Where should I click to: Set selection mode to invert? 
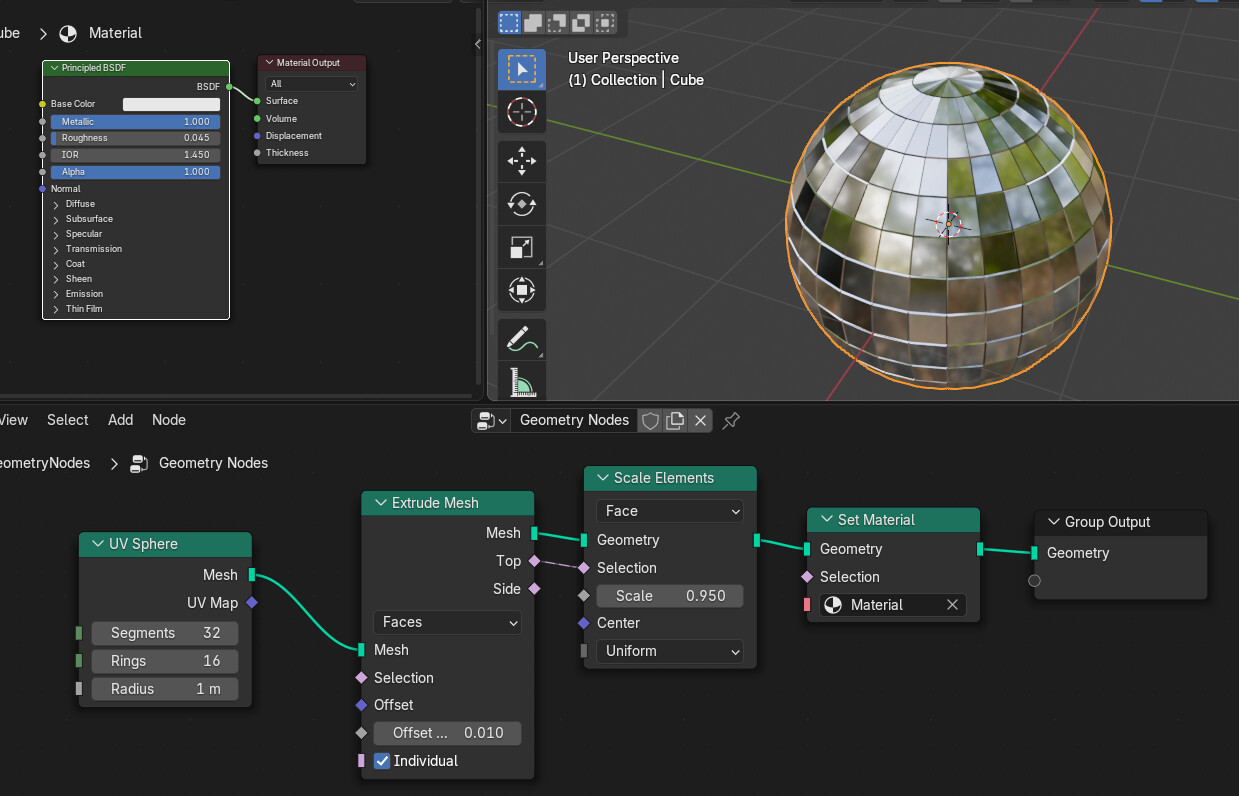click(581, 22)
